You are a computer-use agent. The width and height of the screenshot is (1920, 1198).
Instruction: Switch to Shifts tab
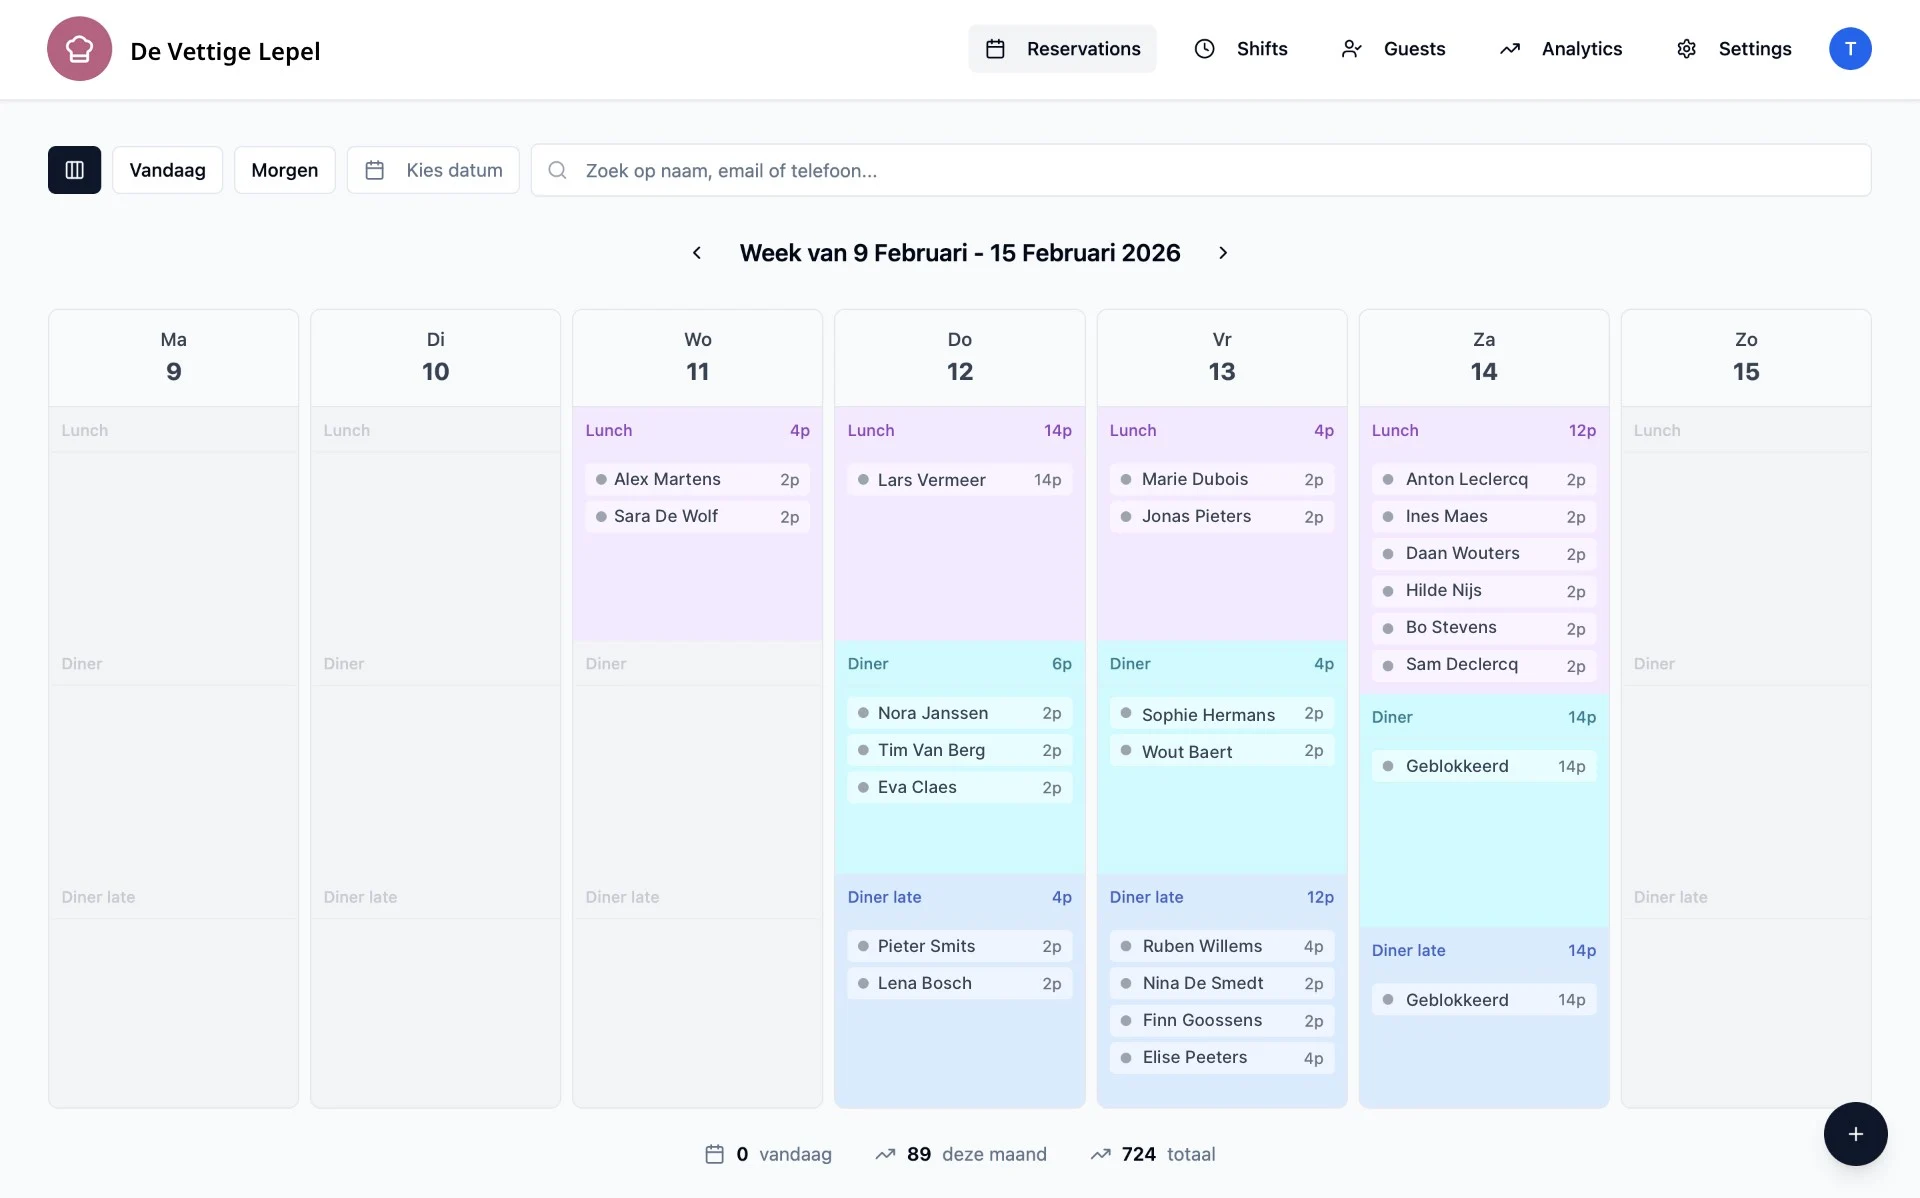click(x=1241, y=49)
